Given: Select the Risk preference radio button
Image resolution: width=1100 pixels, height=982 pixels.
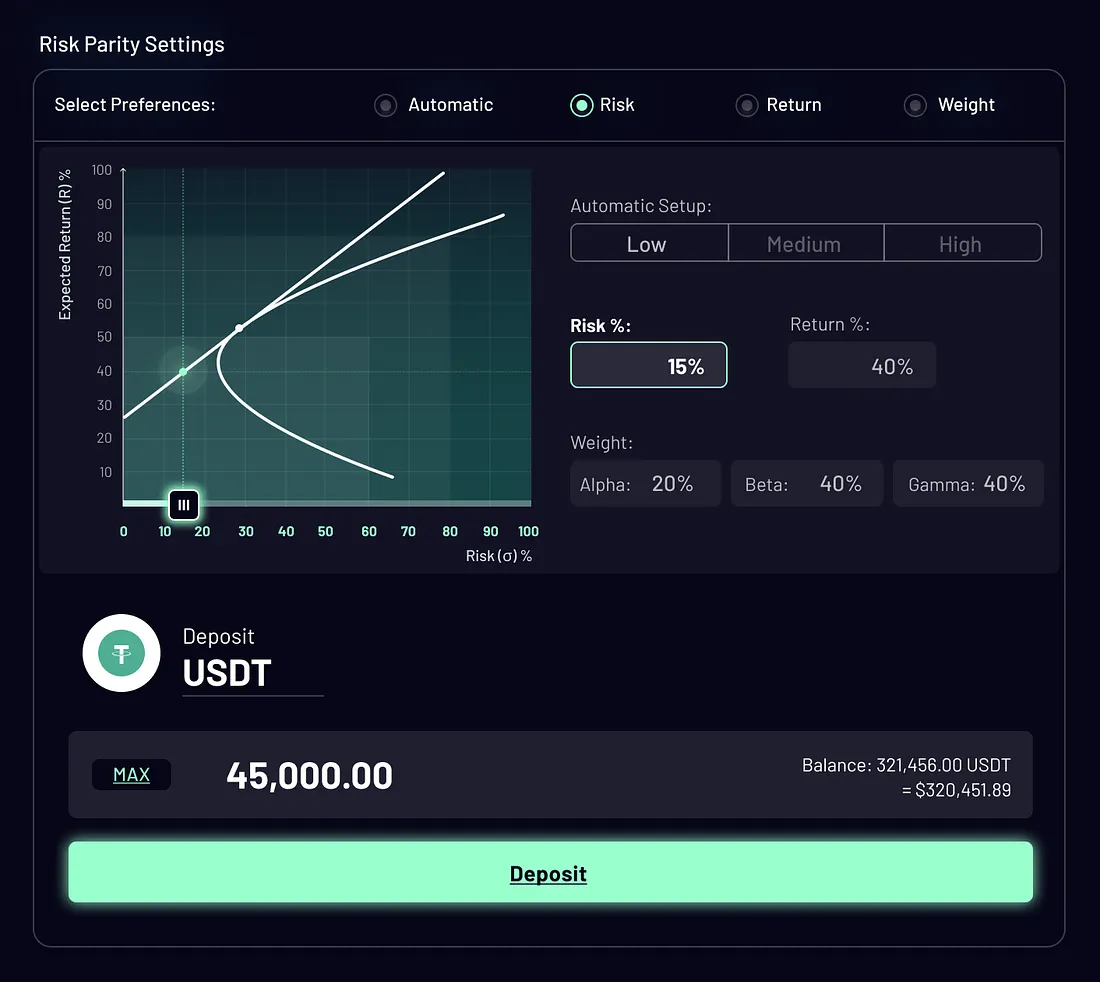Looking at the screenshot, I should coord(581,105).
